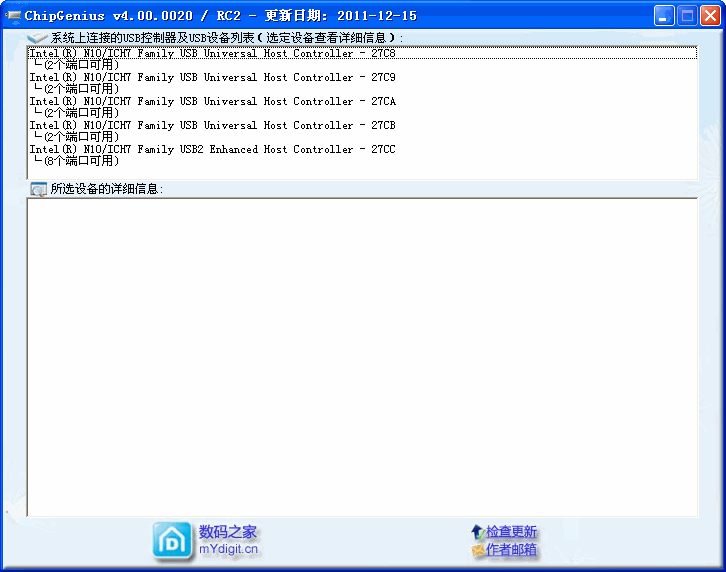Close the ChipGenius window
Screen dimensions: 726x572
[709, 15]
